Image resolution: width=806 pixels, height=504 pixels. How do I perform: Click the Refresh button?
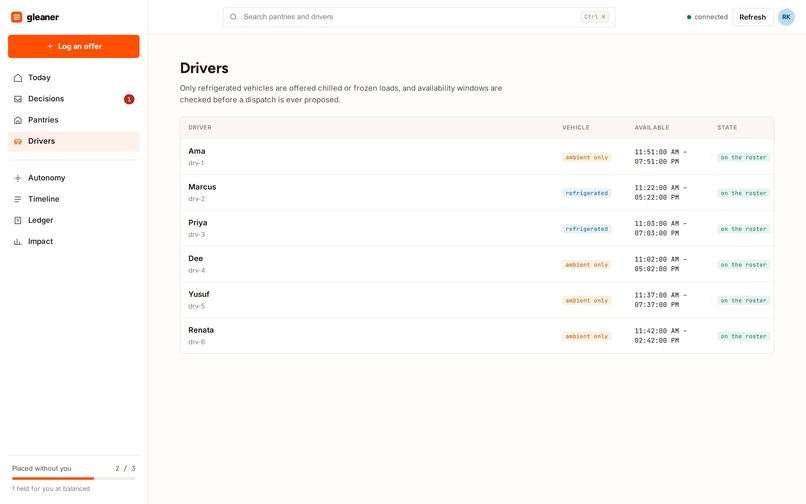point(753,17)
